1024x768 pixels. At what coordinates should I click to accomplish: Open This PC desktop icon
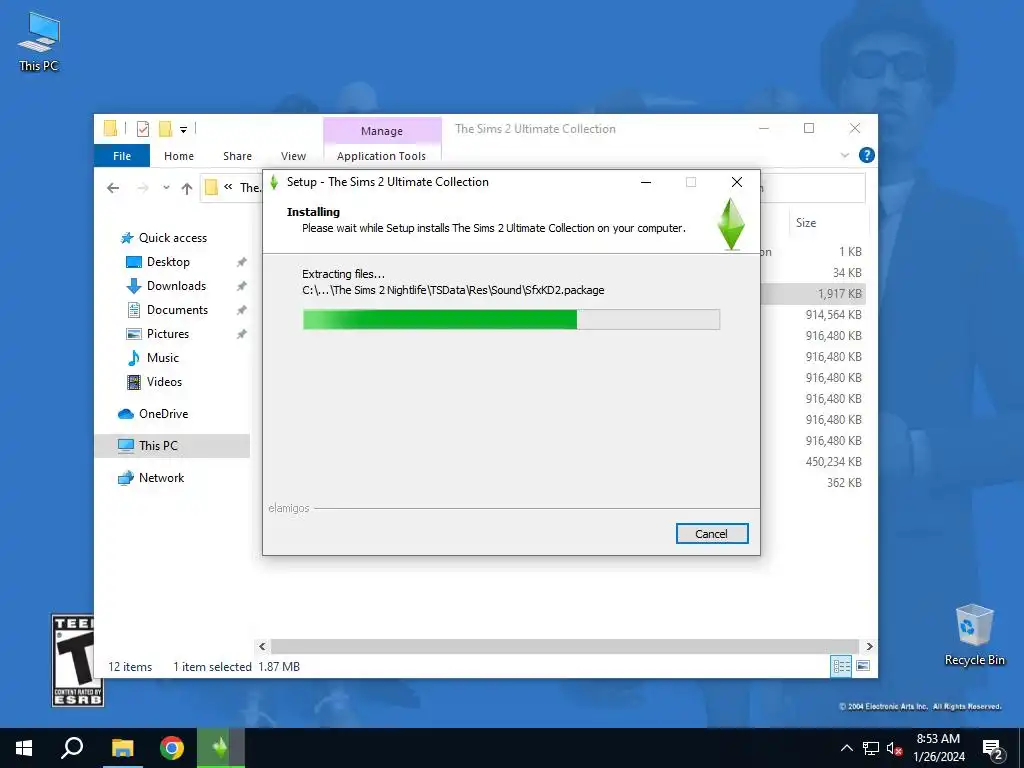(39, 41)
